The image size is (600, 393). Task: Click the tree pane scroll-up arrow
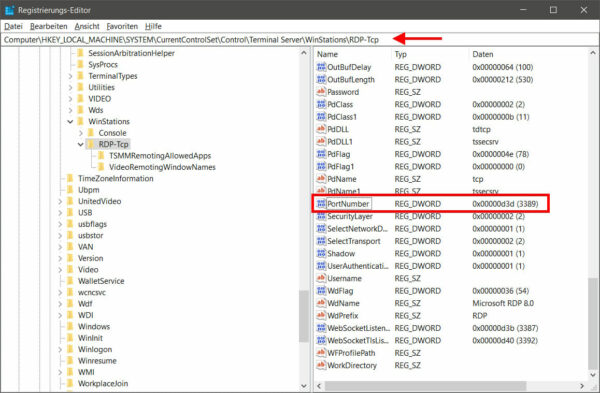tap(304, 53)
